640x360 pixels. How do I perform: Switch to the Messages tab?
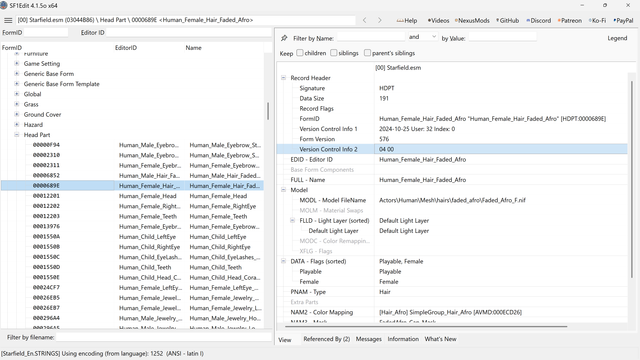pos(369,339)
